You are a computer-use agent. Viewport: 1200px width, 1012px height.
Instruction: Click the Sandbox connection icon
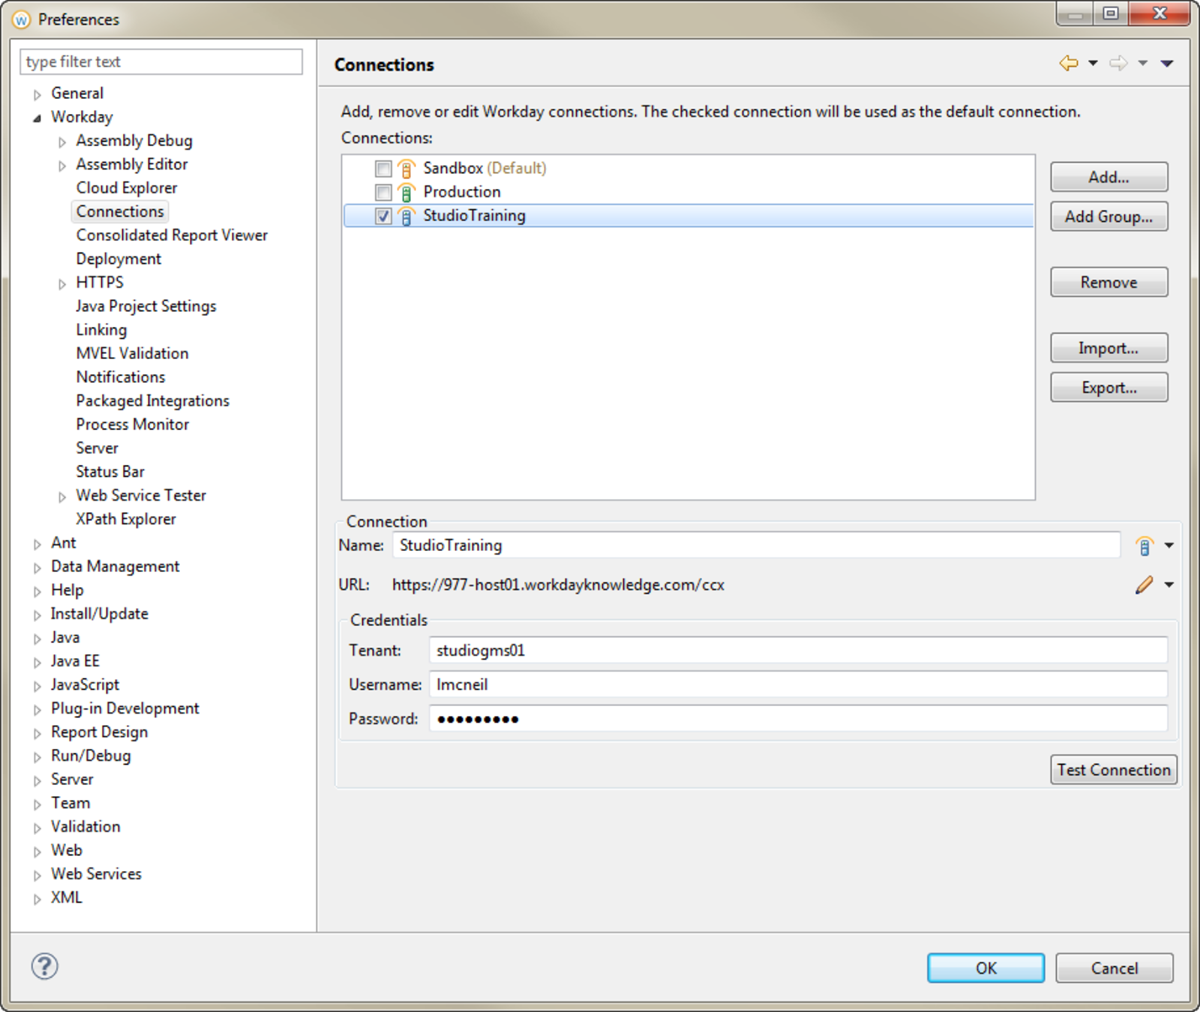point(406,168)
